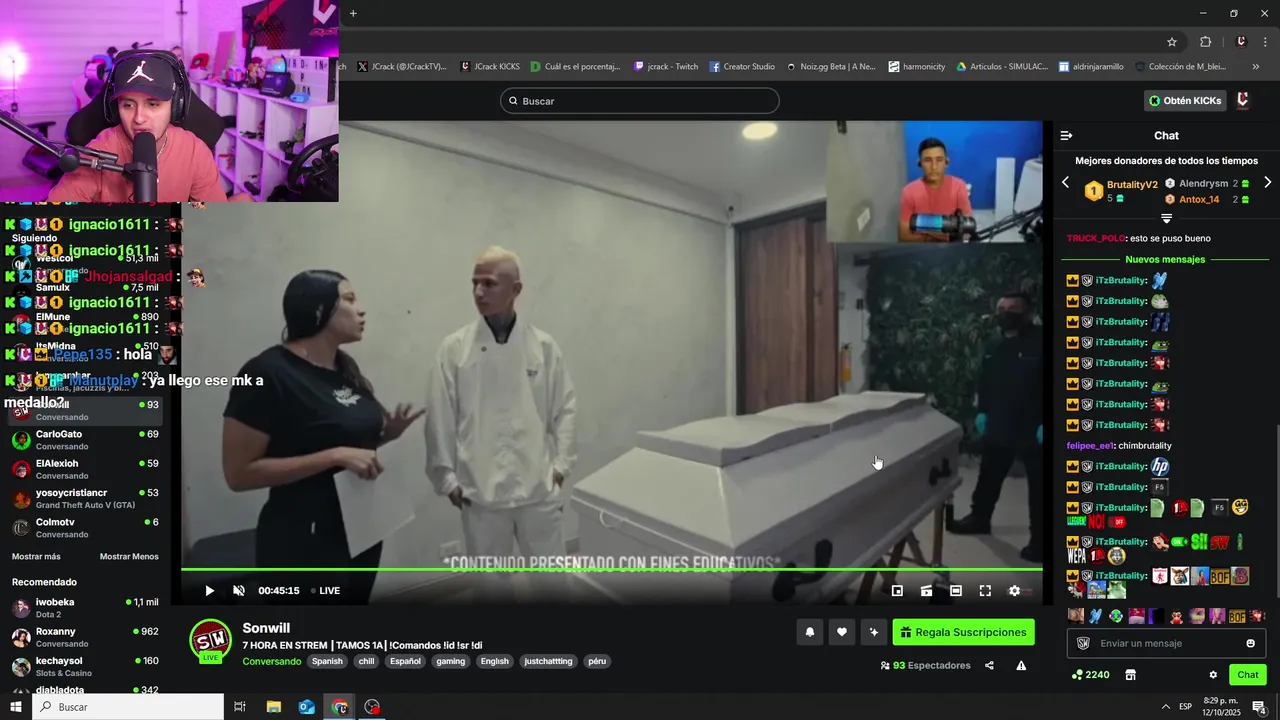Open recommended iwobeka channel
This screenshot has width=1280, height=720.
tap(85, 608)
